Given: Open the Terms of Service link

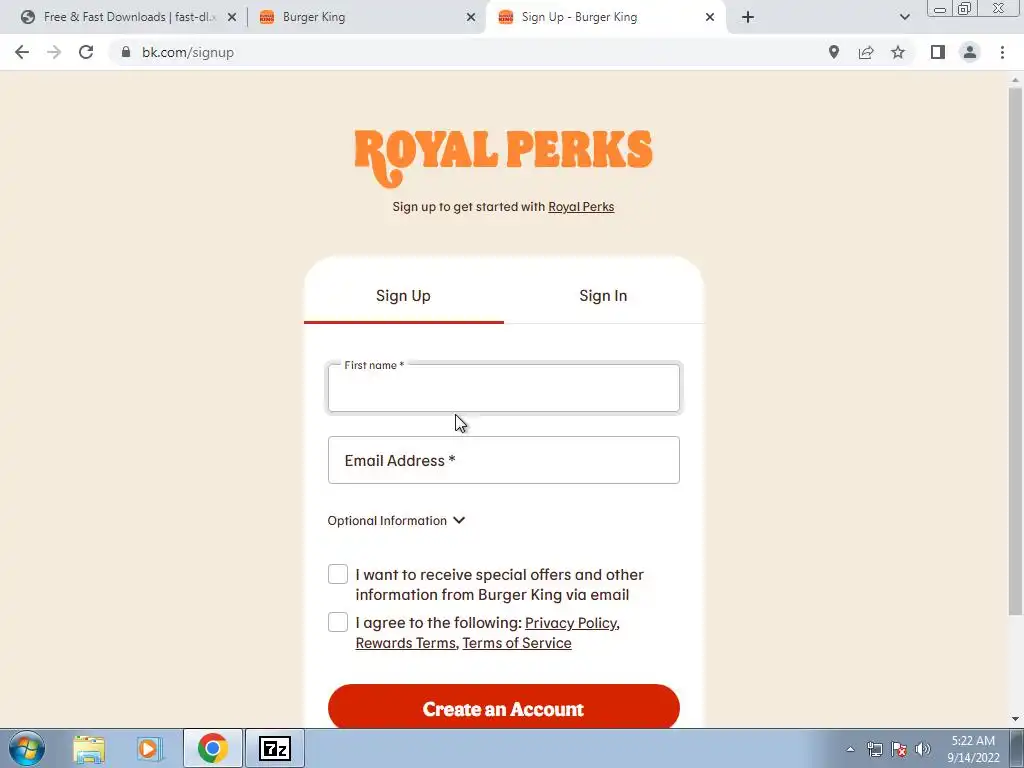Looking at the screenshot, I should click(517, 643).
